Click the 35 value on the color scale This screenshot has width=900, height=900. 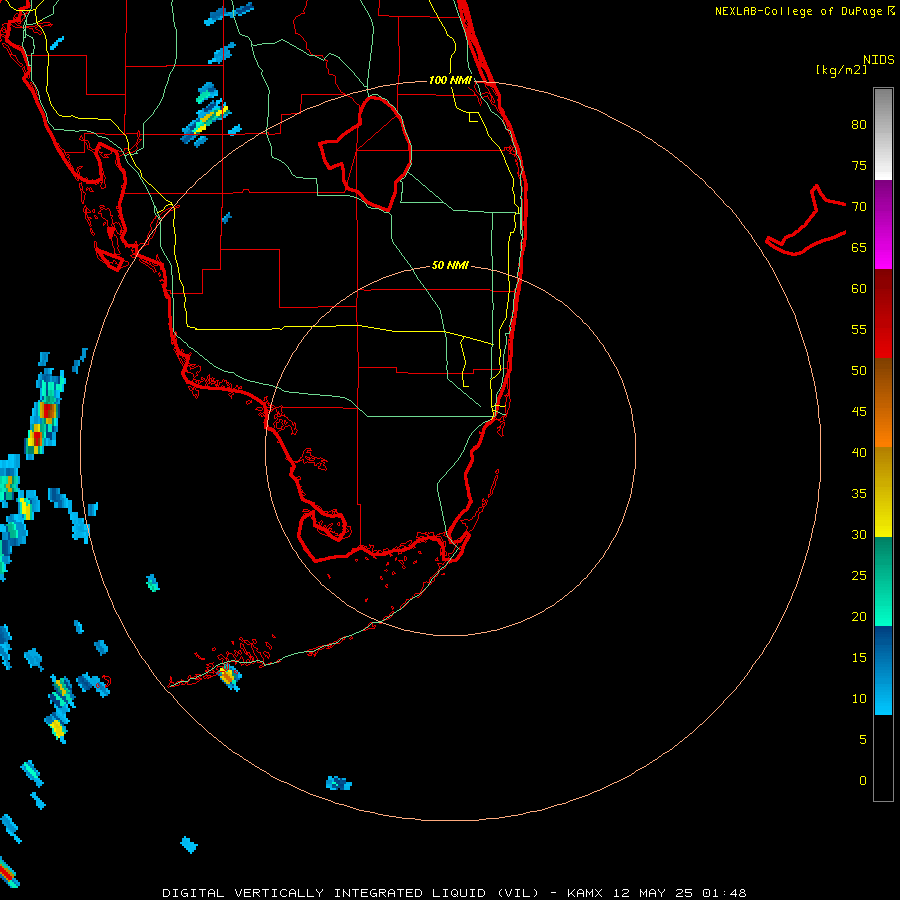click(x=859, y=494)
